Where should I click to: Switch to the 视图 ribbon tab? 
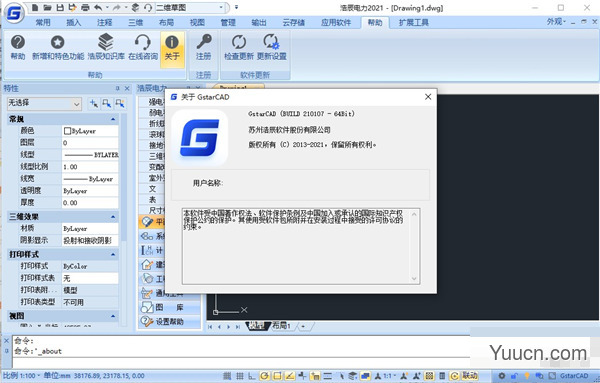(197, 23)
